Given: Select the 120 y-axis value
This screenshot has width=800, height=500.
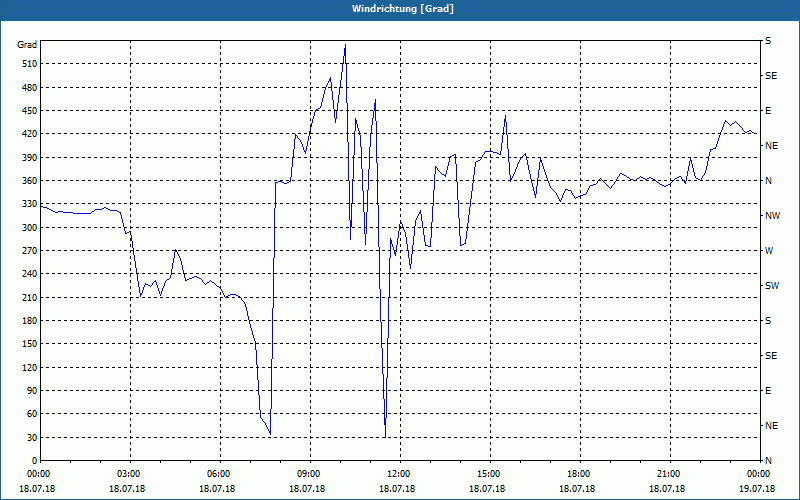Looking at the screenshot, I should tap(30, 367).
